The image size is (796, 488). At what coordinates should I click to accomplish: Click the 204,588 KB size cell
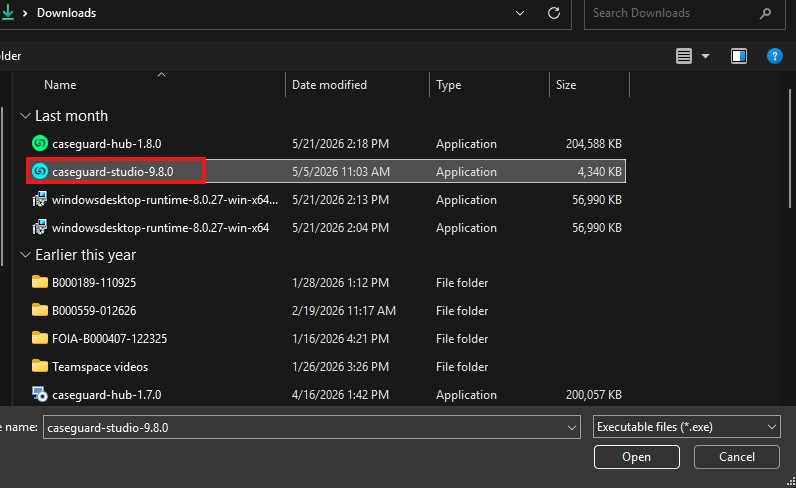point(593,144)
